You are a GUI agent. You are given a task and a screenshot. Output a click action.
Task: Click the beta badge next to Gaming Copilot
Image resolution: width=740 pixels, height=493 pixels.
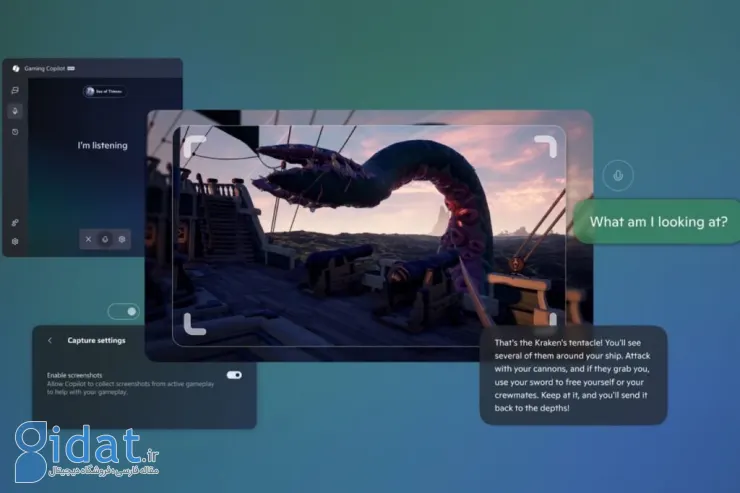coord(71,68)
